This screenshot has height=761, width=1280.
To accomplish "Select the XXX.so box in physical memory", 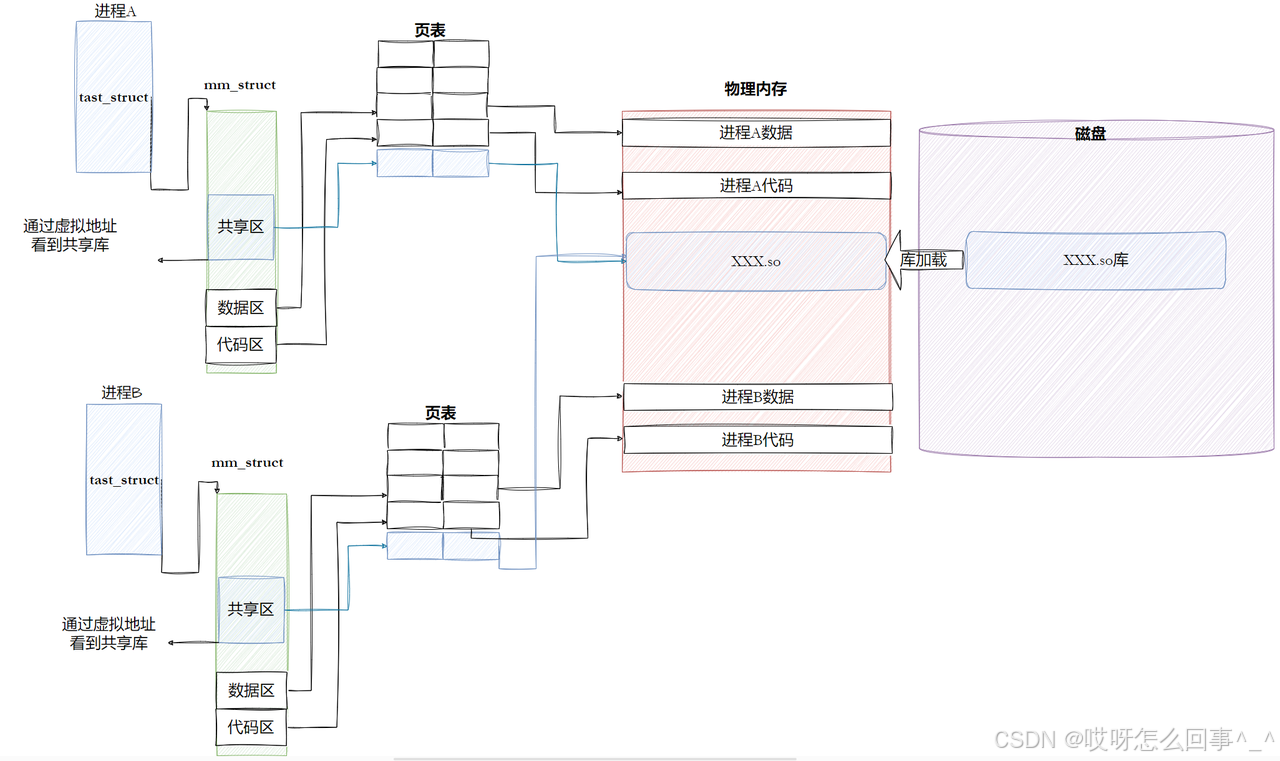I will click(756, 261).
